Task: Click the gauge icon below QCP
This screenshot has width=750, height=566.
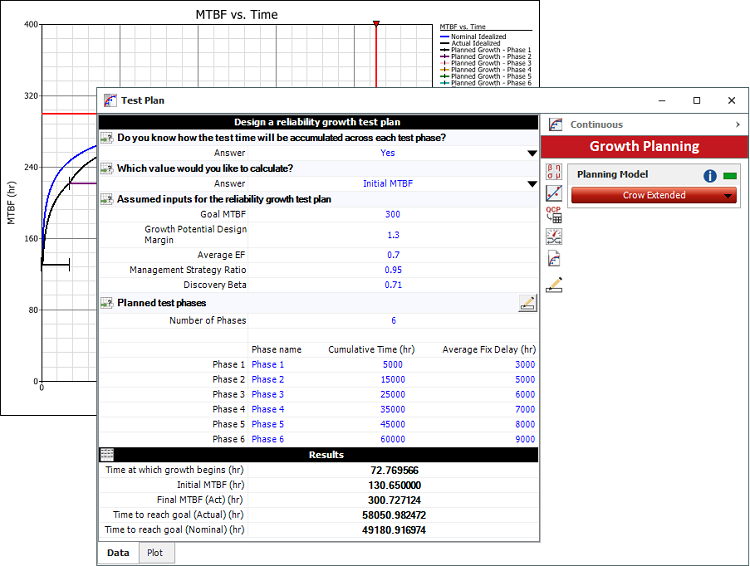Action: 555,236
